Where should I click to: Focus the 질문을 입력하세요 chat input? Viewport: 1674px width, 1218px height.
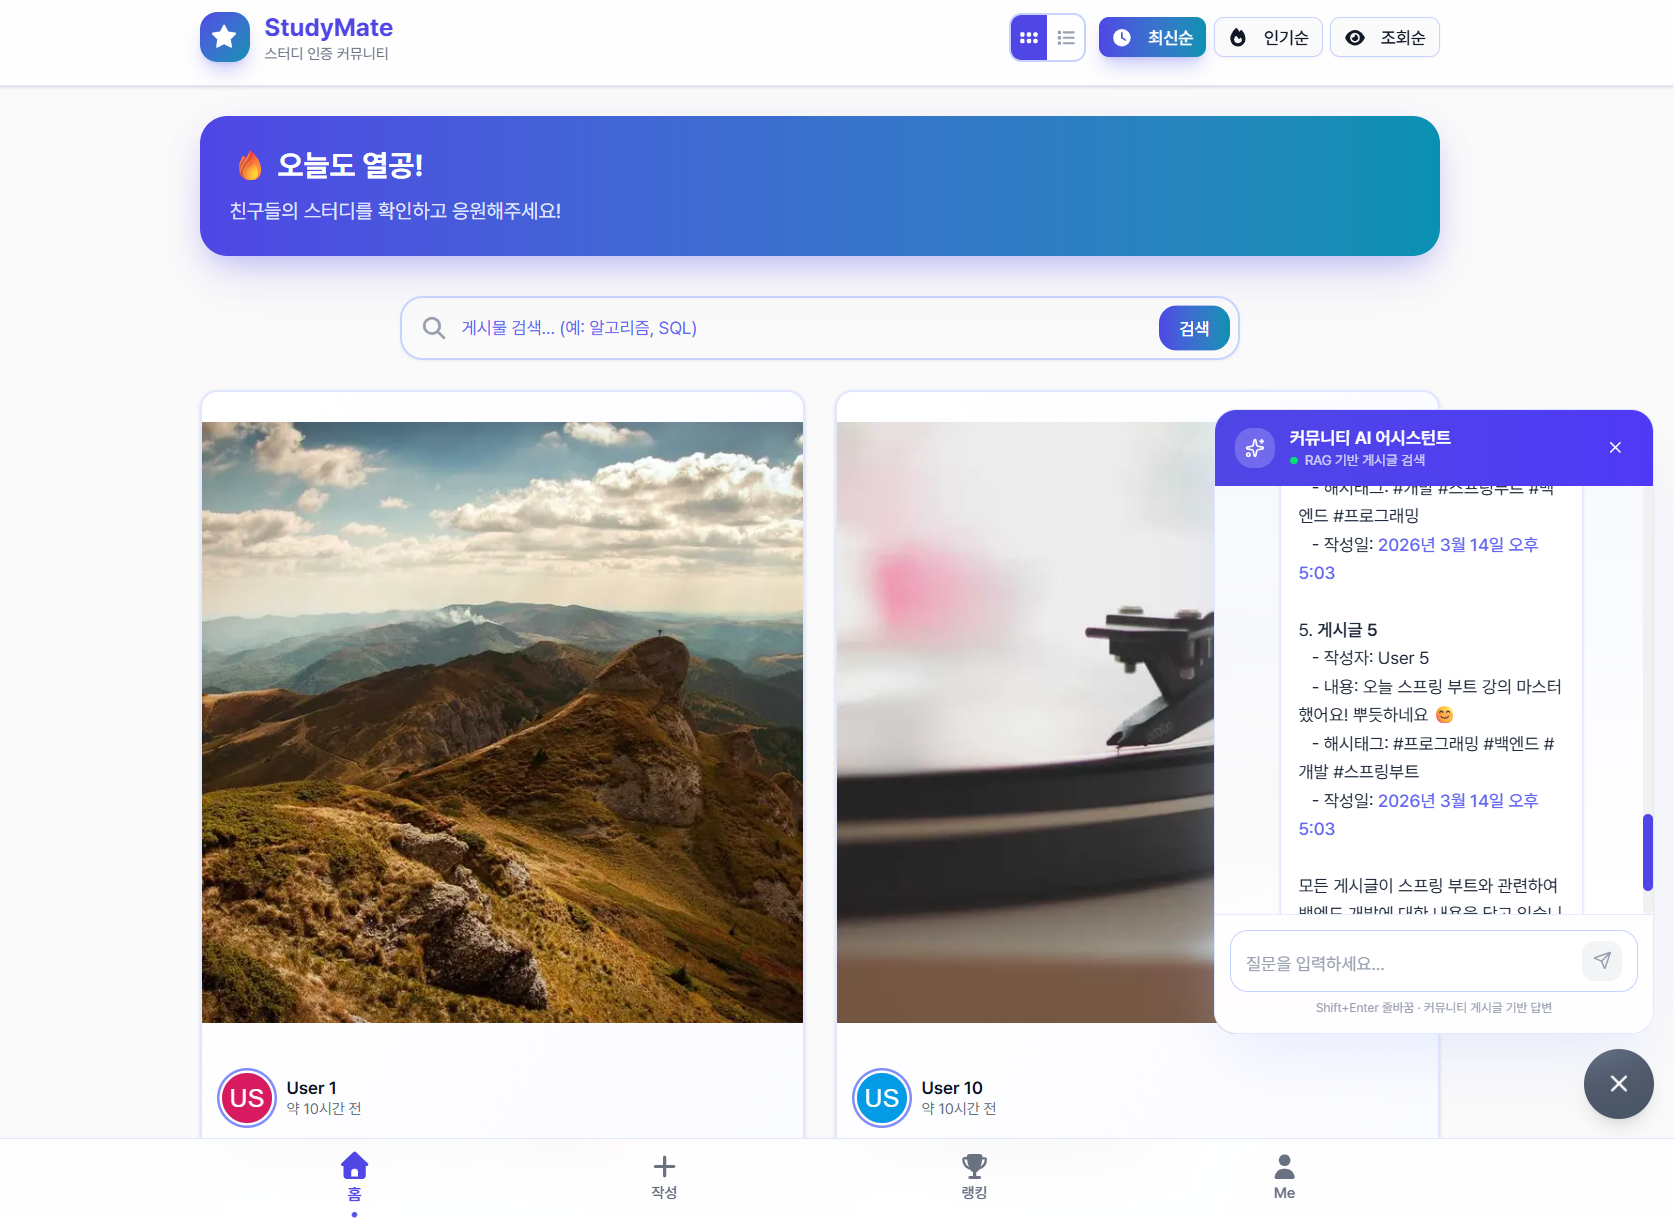[1408, 962]
